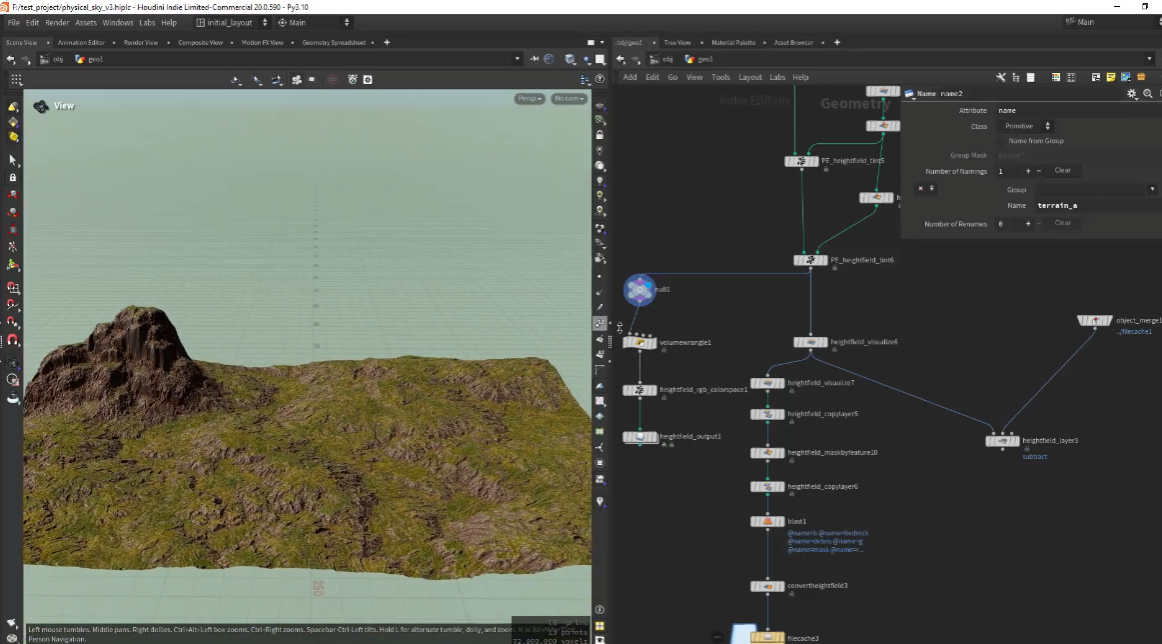Click the camera View tool icon in viewport
Viewport: 1162px width, 644px height.
(x=41, y=107)
